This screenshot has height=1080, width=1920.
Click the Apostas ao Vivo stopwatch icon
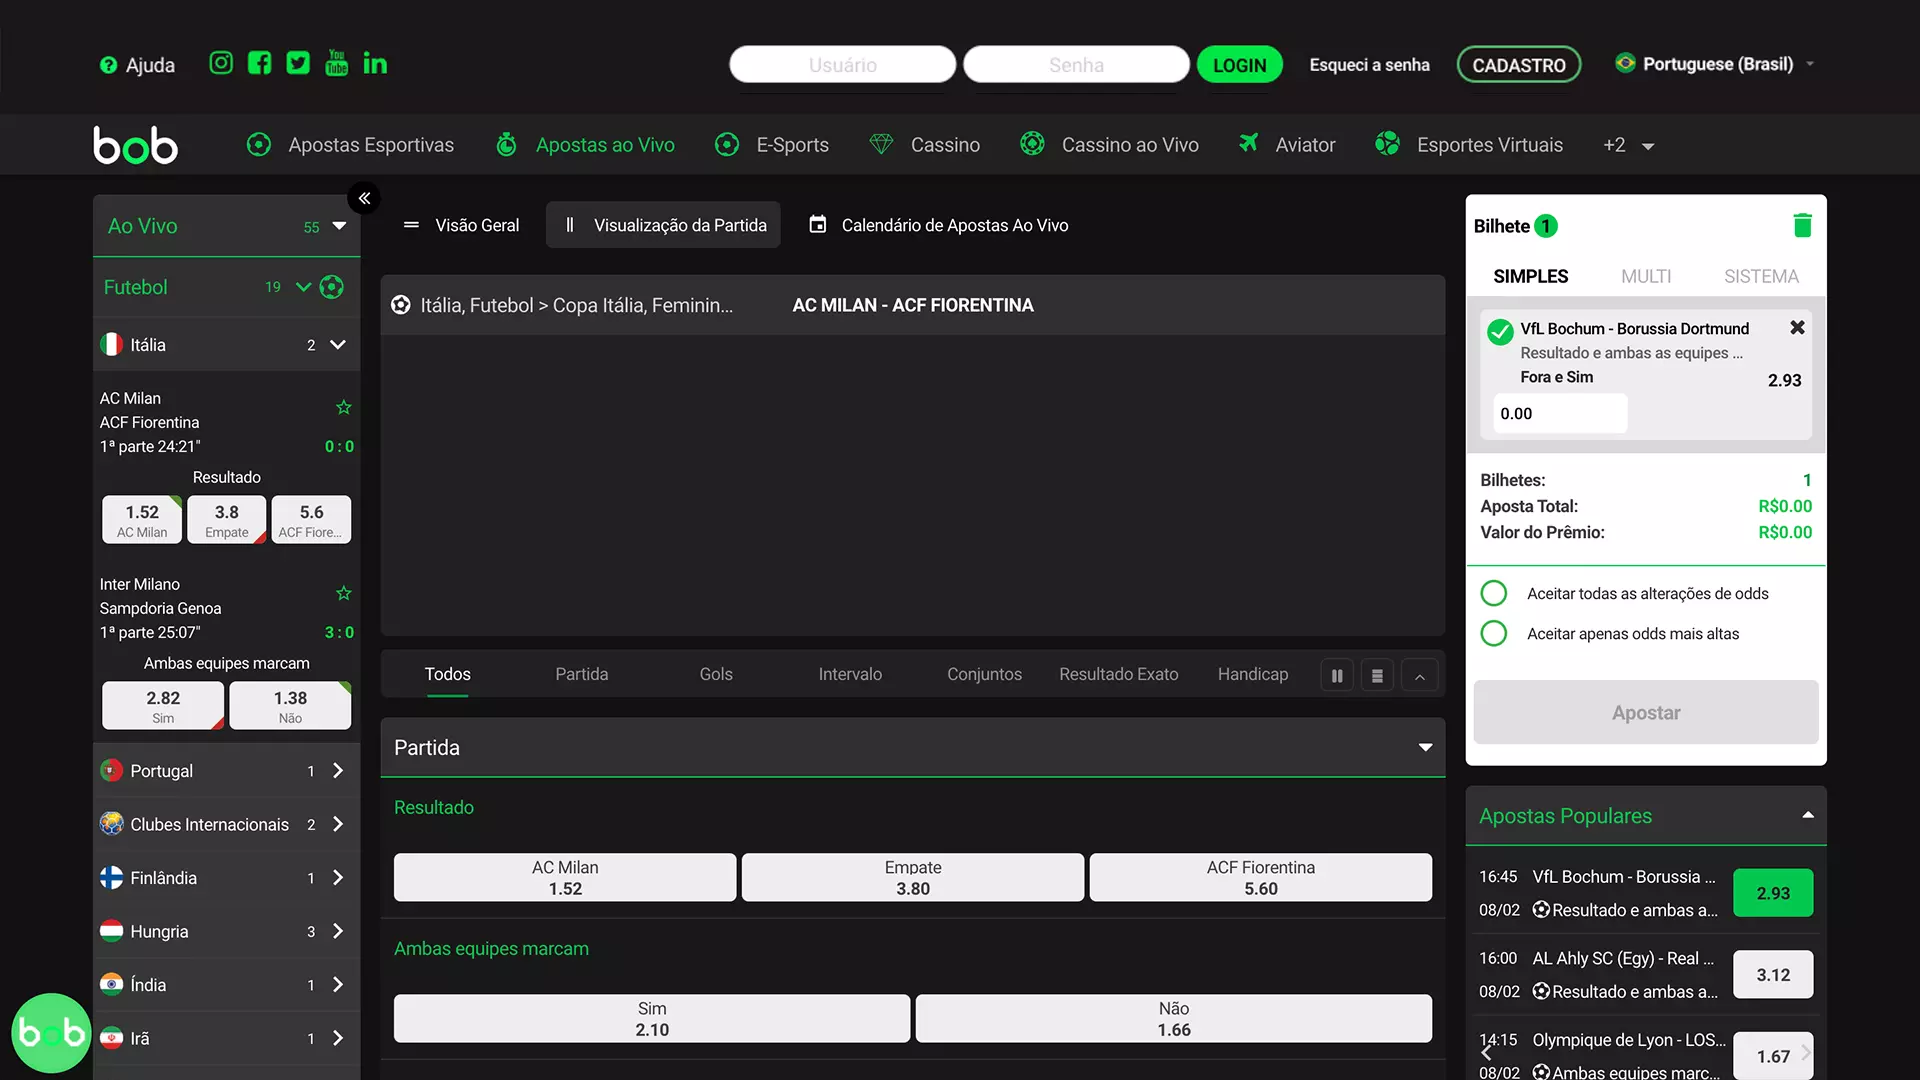click(x=507, y=144)
